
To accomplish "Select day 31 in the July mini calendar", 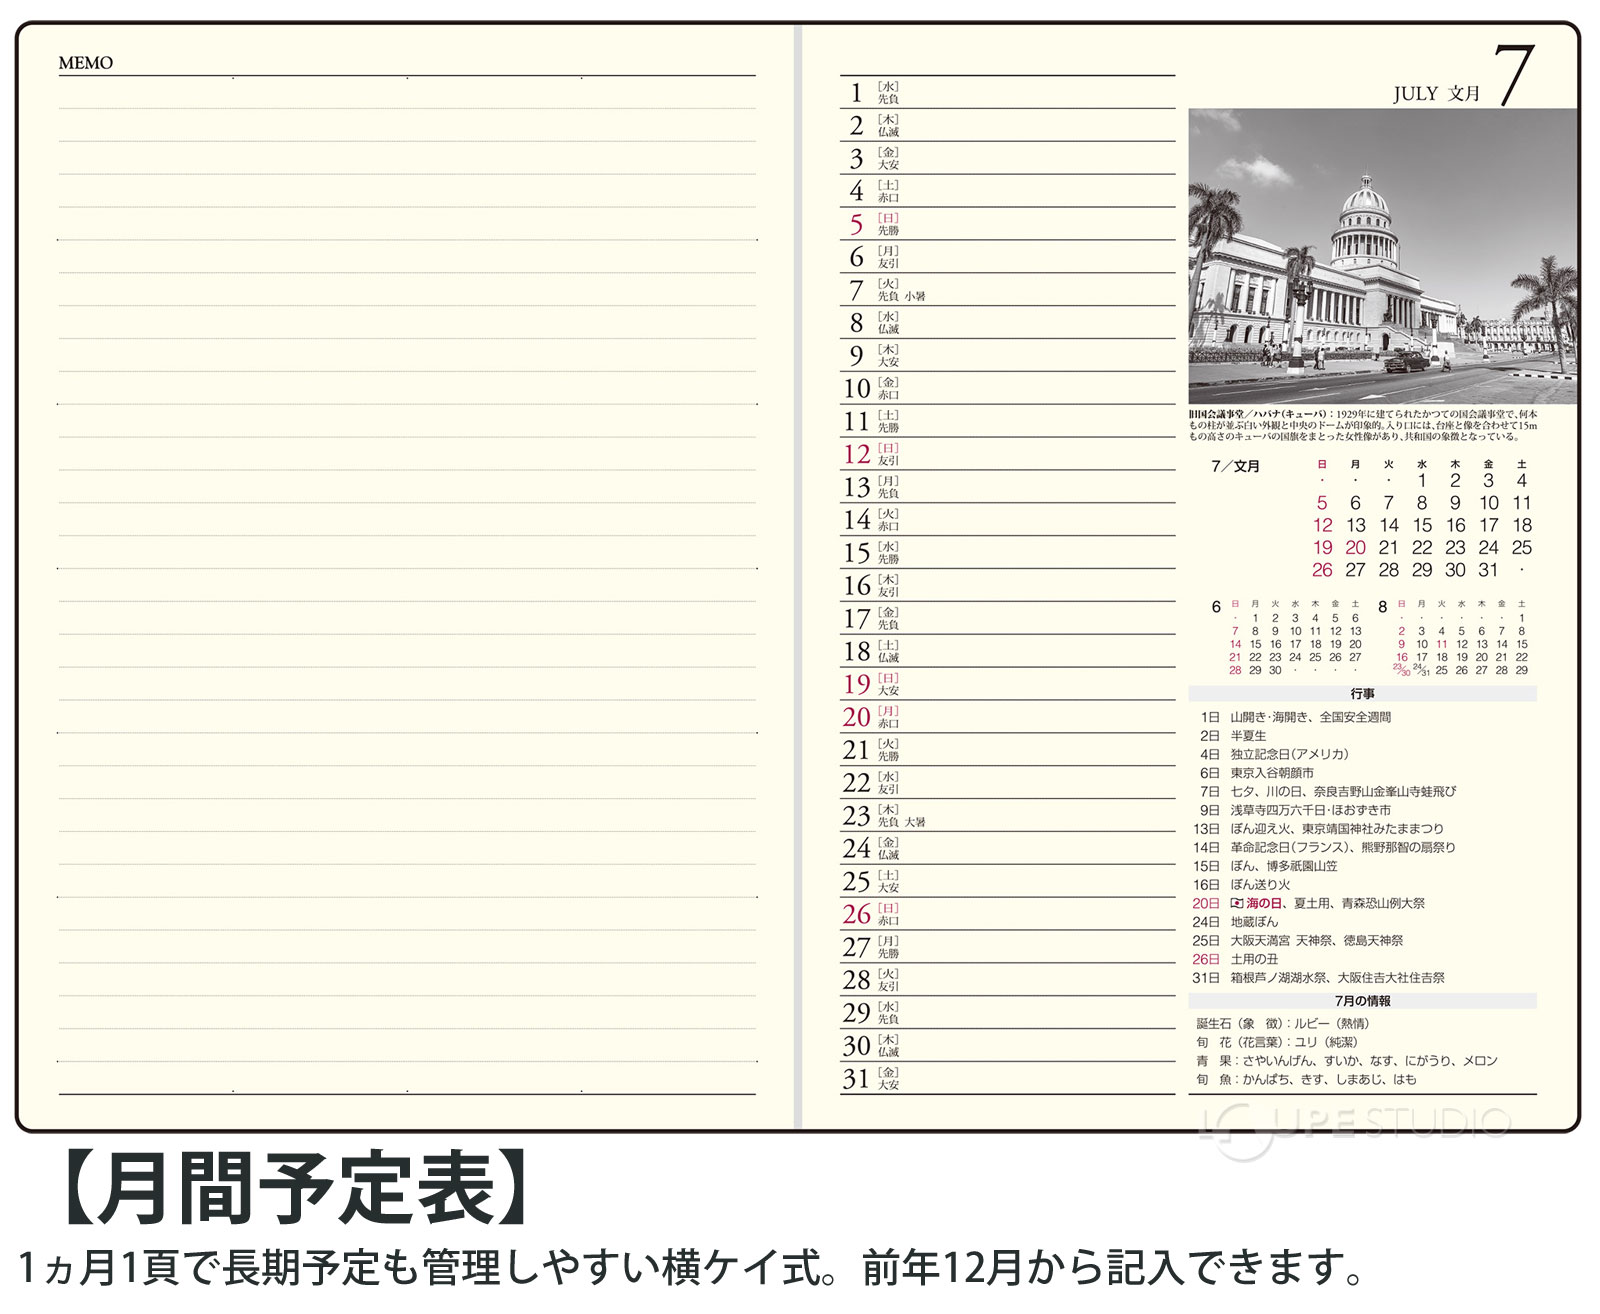I will [x=1488, y=570].
